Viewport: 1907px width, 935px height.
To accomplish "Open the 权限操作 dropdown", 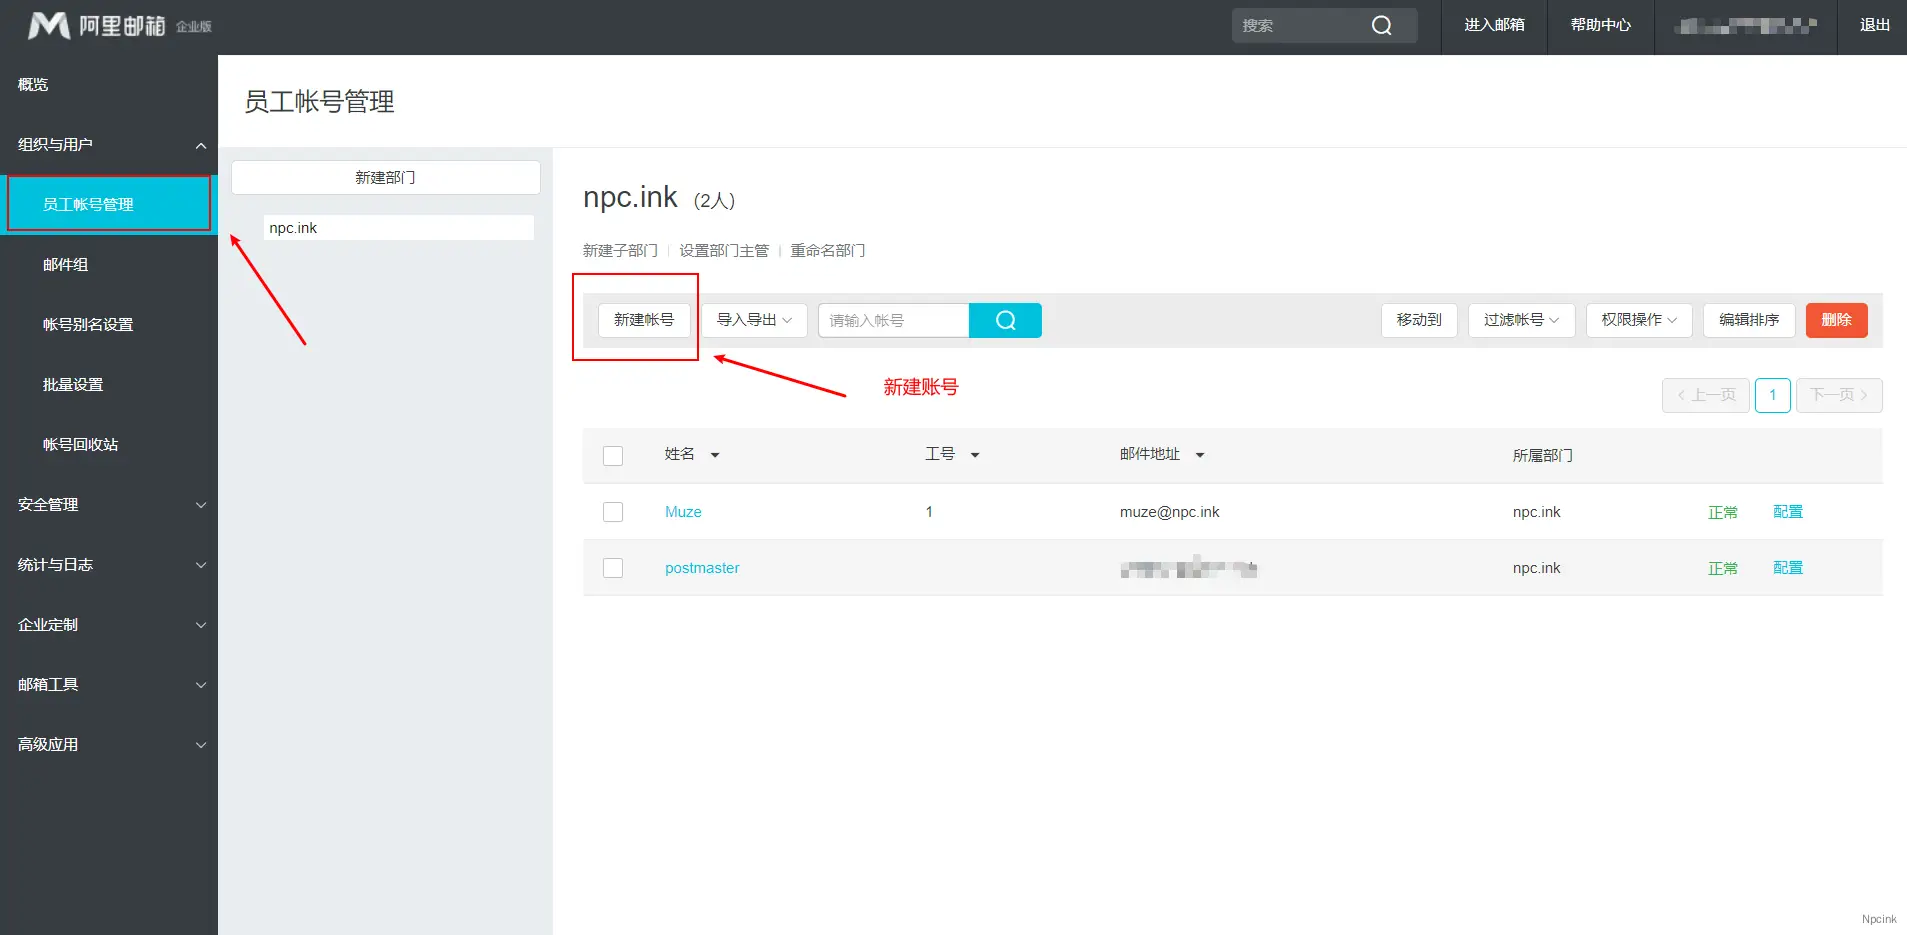I will (x=1639, y=320).
